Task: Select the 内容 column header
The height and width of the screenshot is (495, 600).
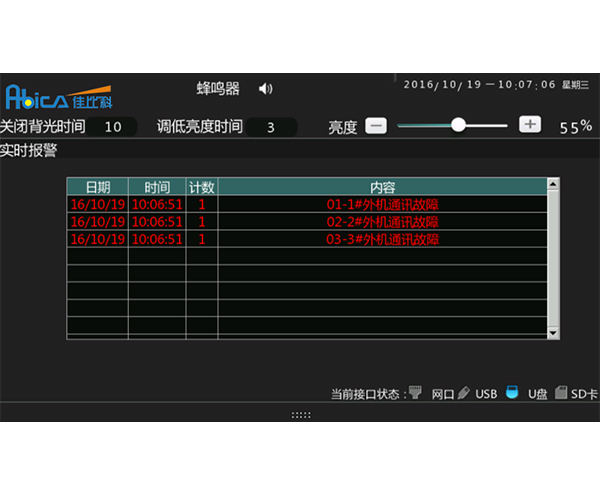Action: (x=383, y=187)
